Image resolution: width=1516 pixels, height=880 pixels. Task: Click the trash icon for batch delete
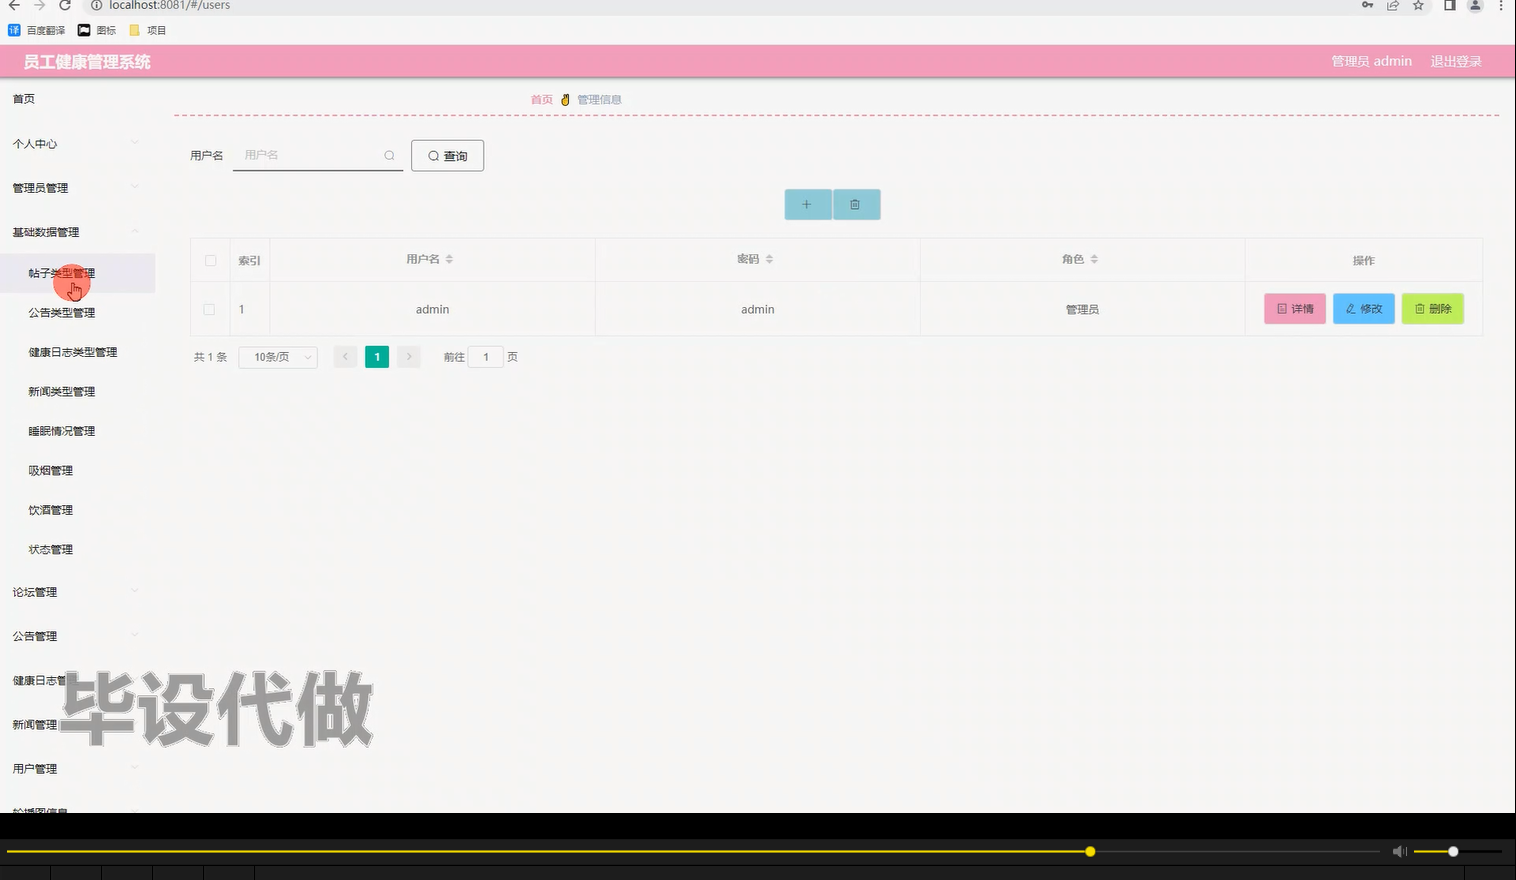tap(856, 204)
